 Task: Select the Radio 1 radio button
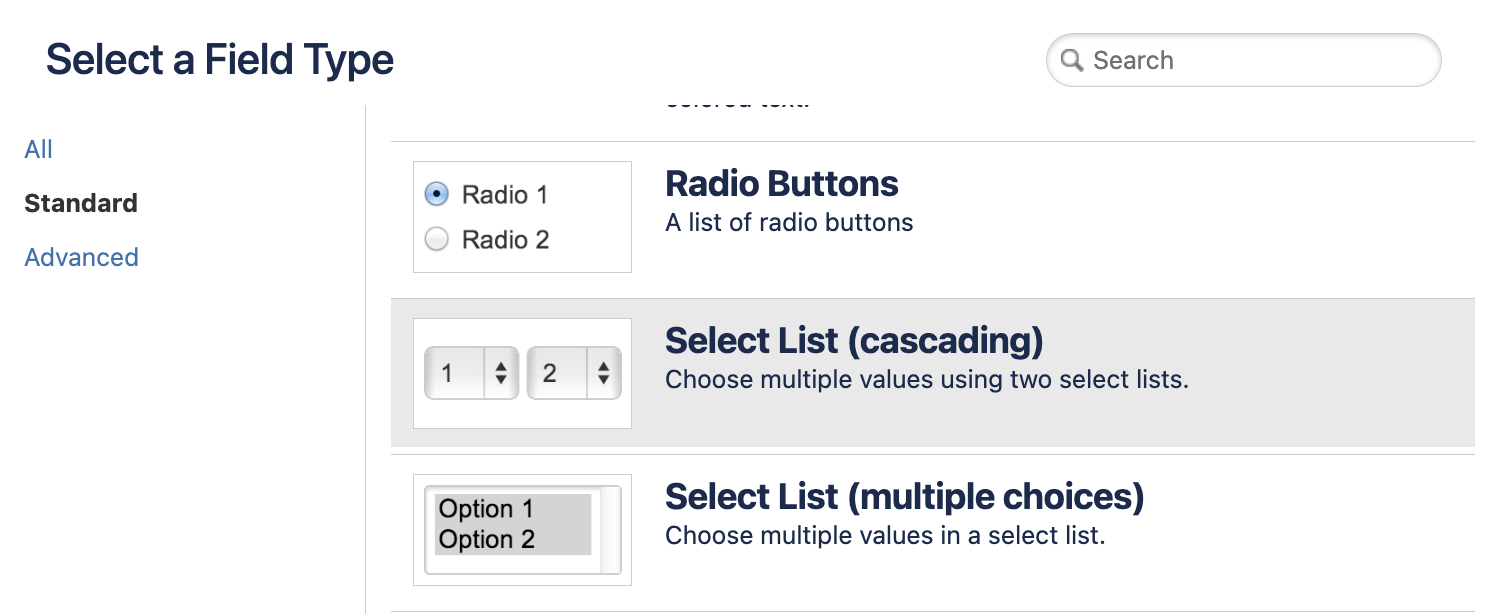click(x=437, y=194)
